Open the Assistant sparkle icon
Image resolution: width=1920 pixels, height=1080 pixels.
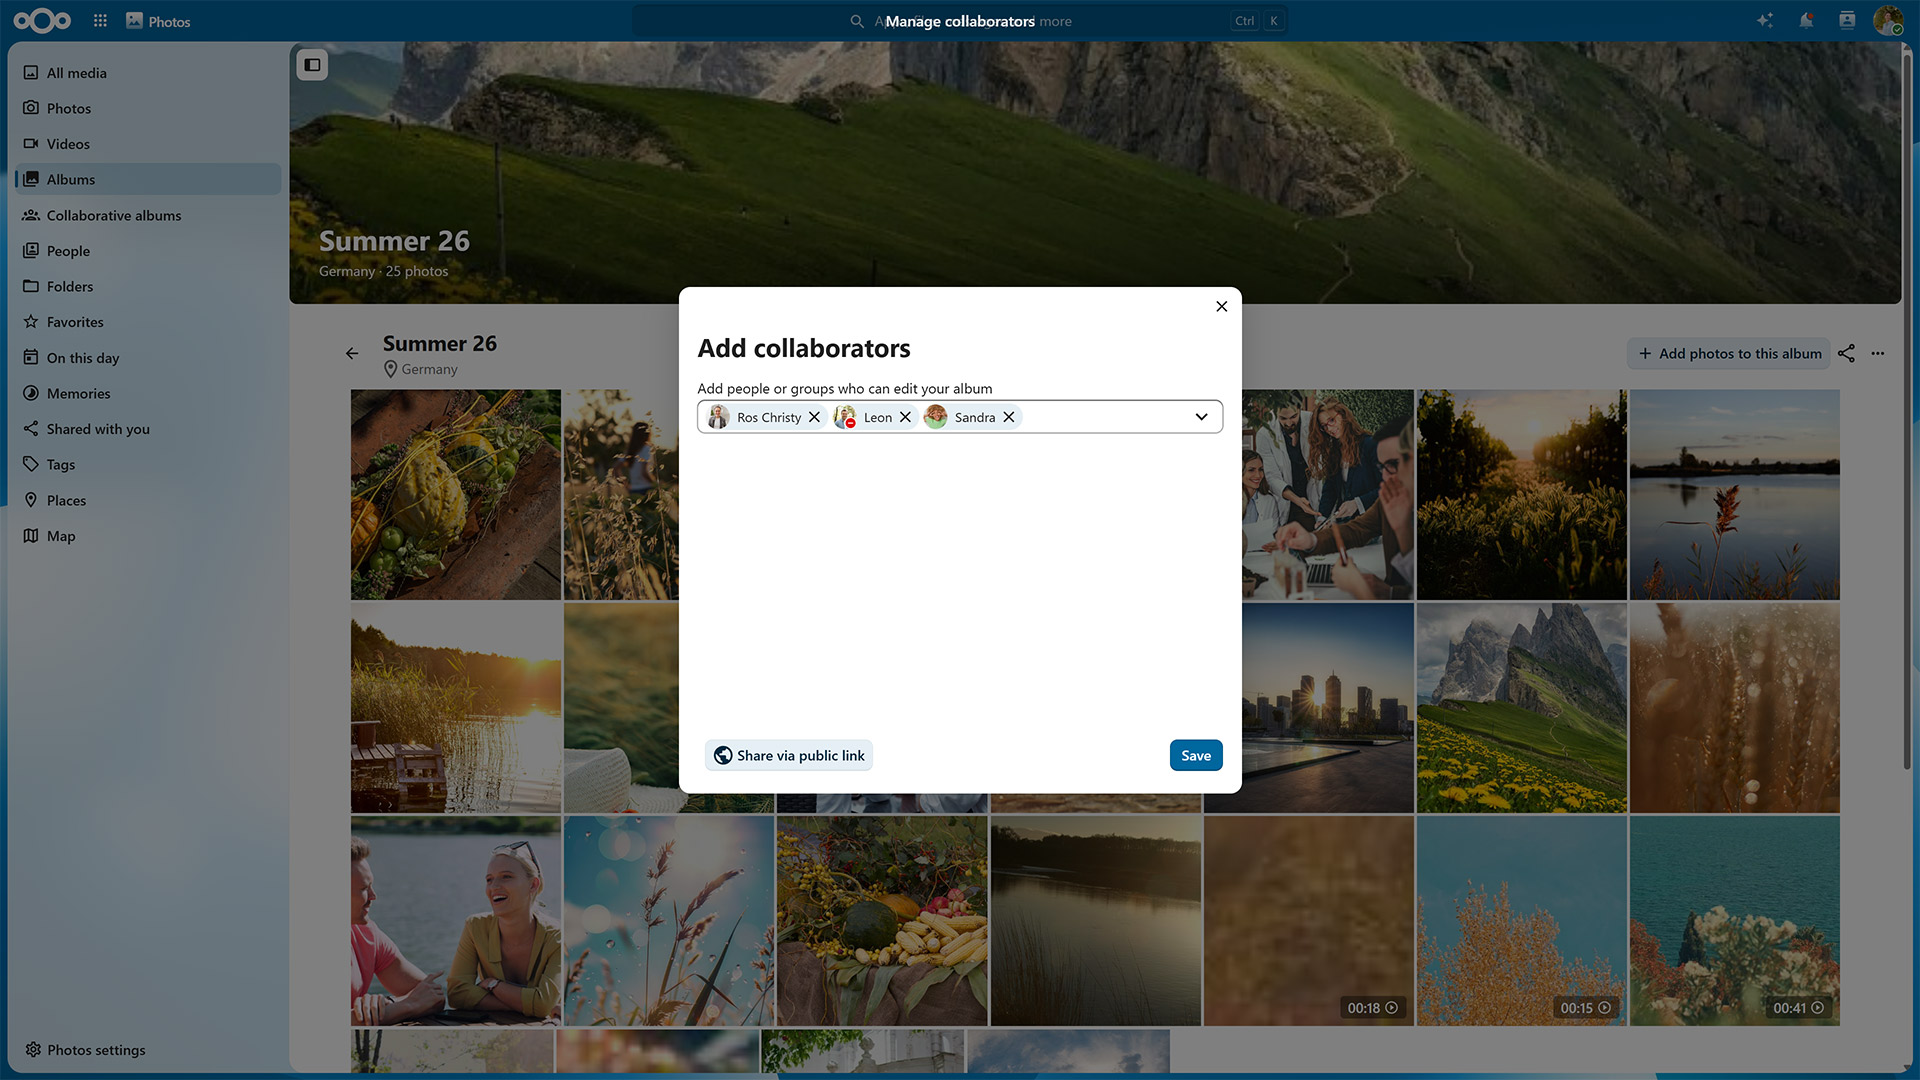[x=1765, y=21]
